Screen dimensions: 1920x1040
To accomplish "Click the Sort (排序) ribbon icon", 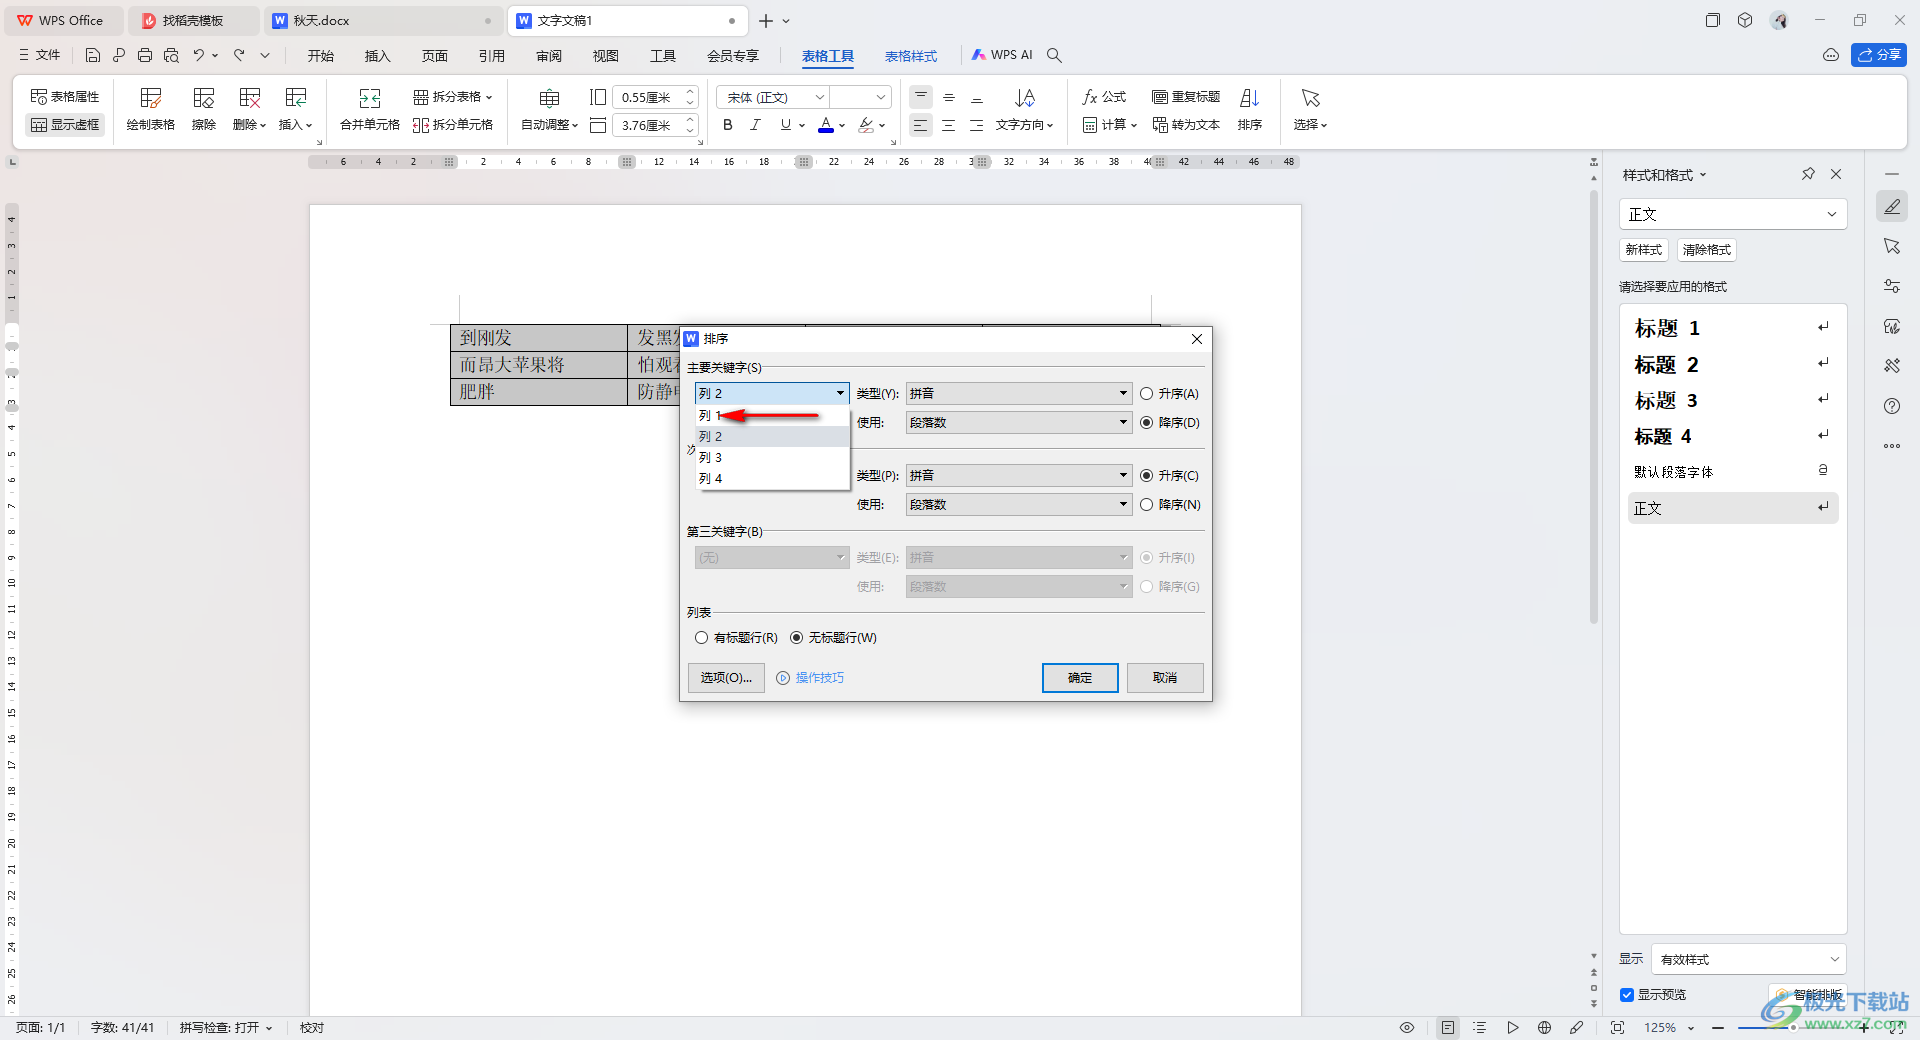I will click(1249, 99).
